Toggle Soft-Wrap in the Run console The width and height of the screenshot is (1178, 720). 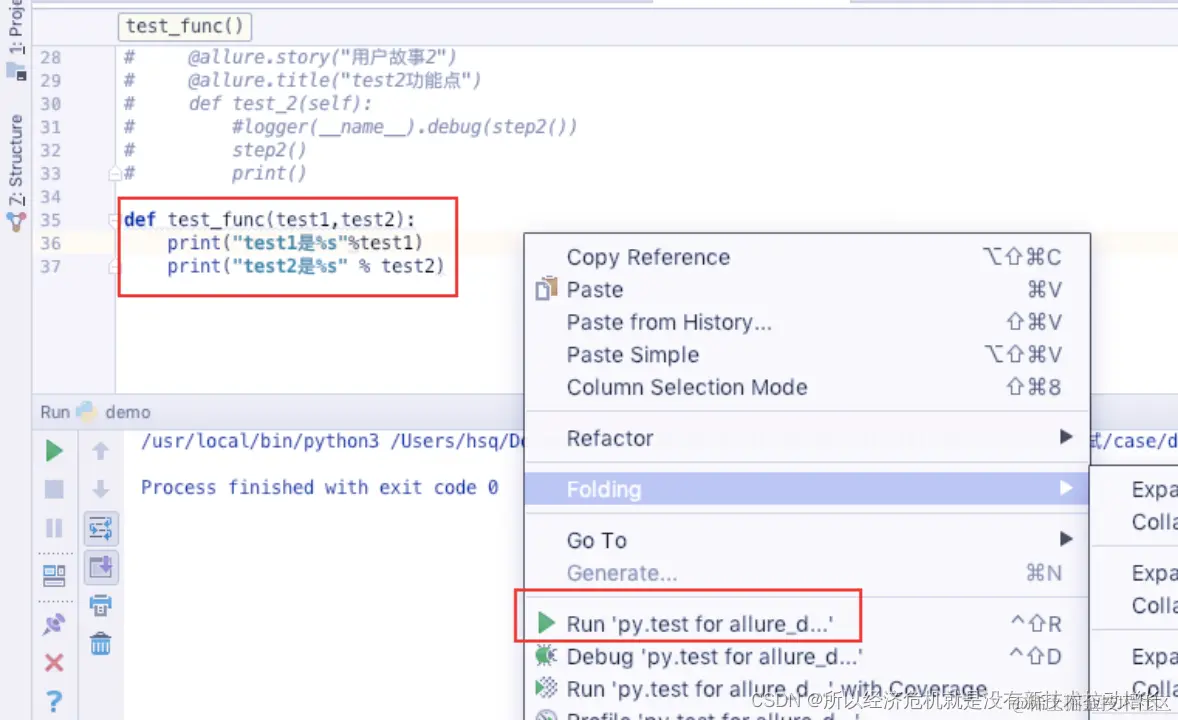point(101,528)
